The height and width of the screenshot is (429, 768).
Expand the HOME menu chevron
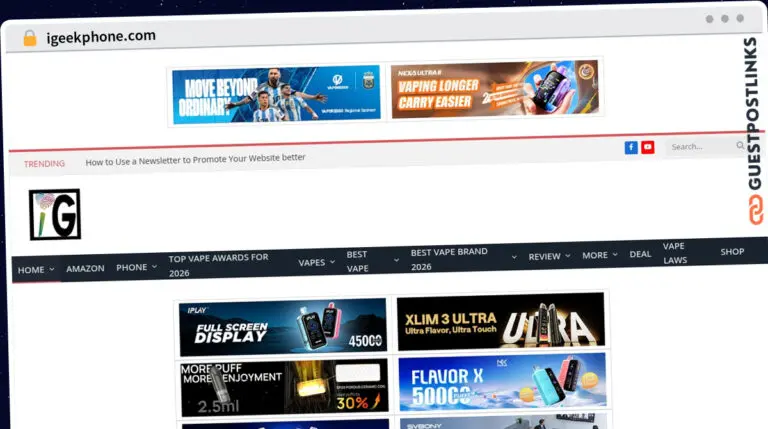[x=52, y=269]
